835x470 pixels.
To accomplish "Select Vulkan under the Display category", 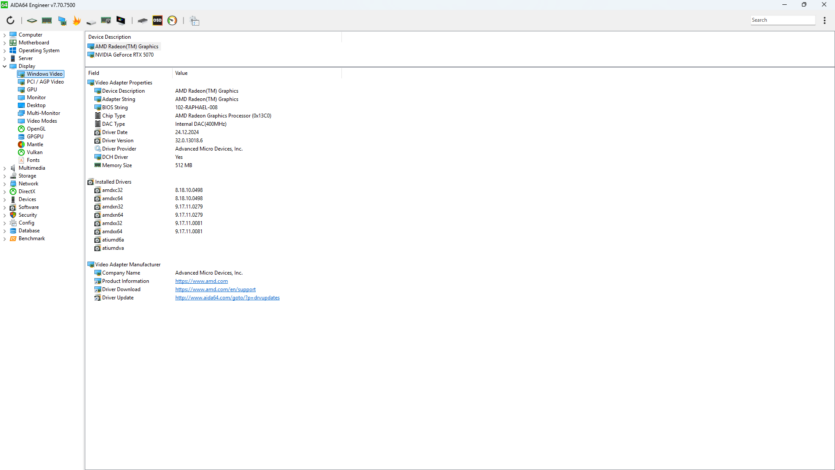I will click(34, 152).
